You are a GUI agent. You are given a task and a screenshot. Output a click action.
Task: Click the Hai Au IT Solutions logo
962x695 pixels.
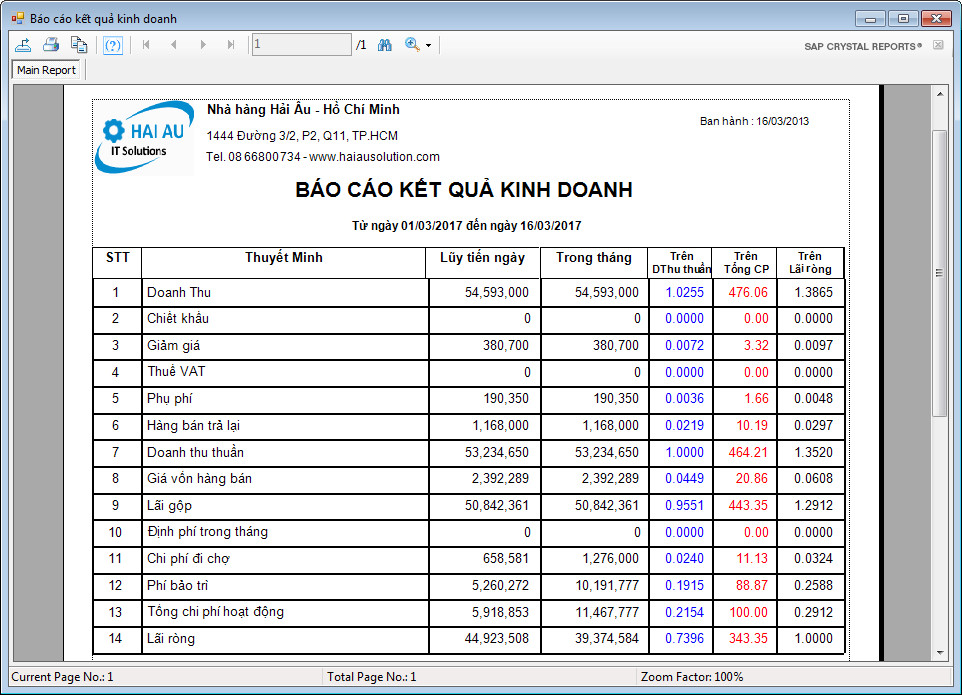(145, 138)
